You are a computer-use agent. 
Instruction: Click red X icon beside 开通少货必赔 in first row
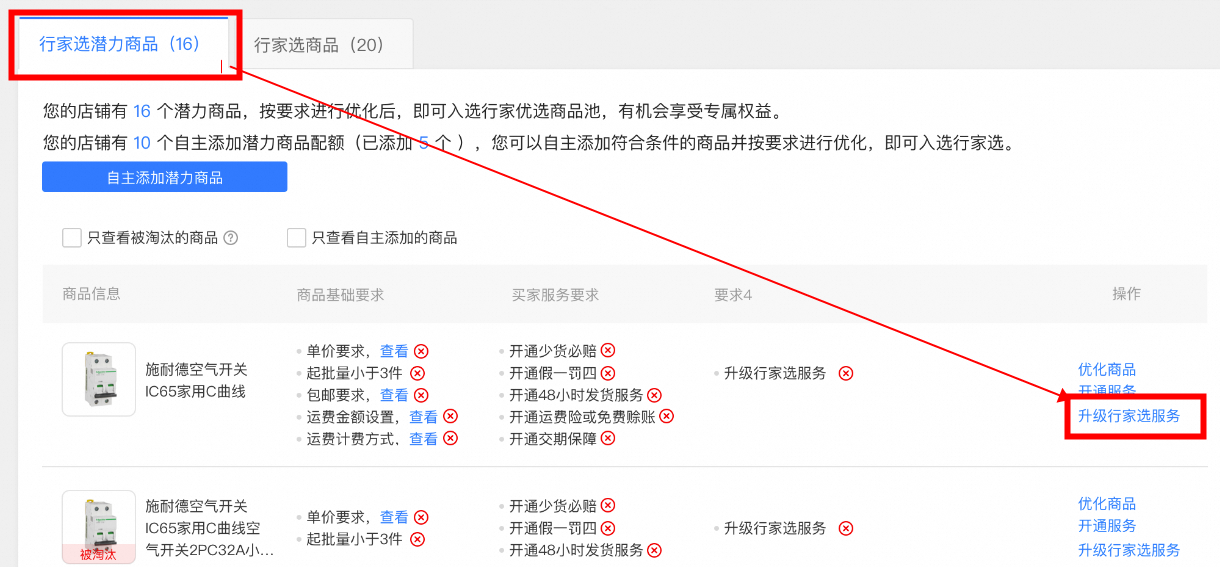[x=608, y=350]
